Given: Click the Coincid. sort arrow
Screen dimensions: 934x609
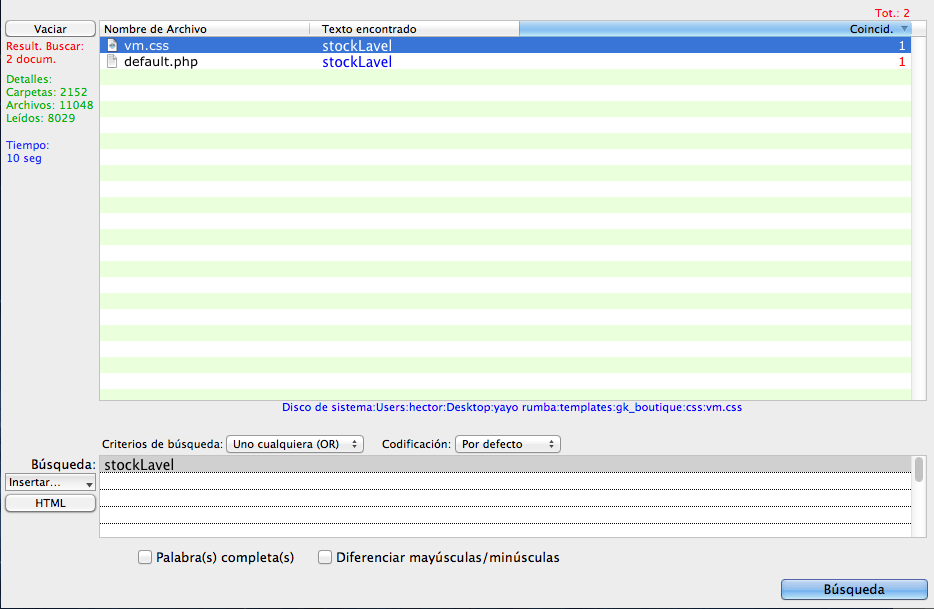Looking at the screenshot, I should pyautogui.click(x=904, y=29).
